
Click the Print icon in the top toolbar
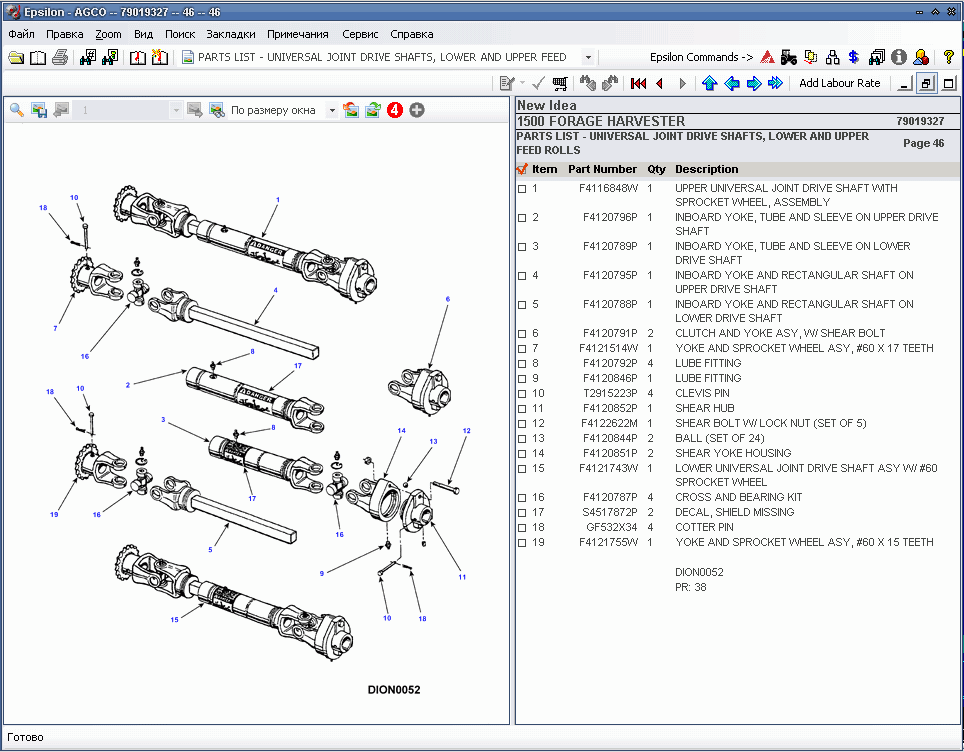tap(59, 58)
